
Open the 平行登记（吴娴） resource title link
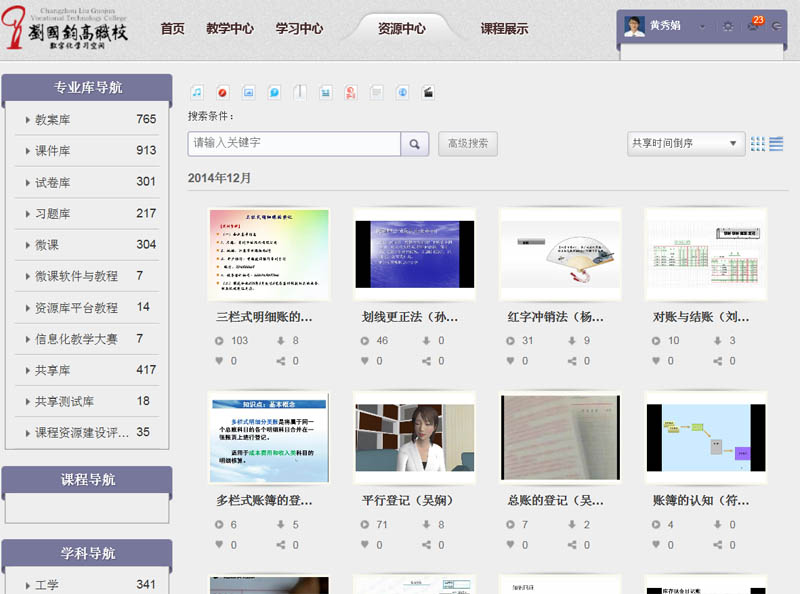click(407, 501)
